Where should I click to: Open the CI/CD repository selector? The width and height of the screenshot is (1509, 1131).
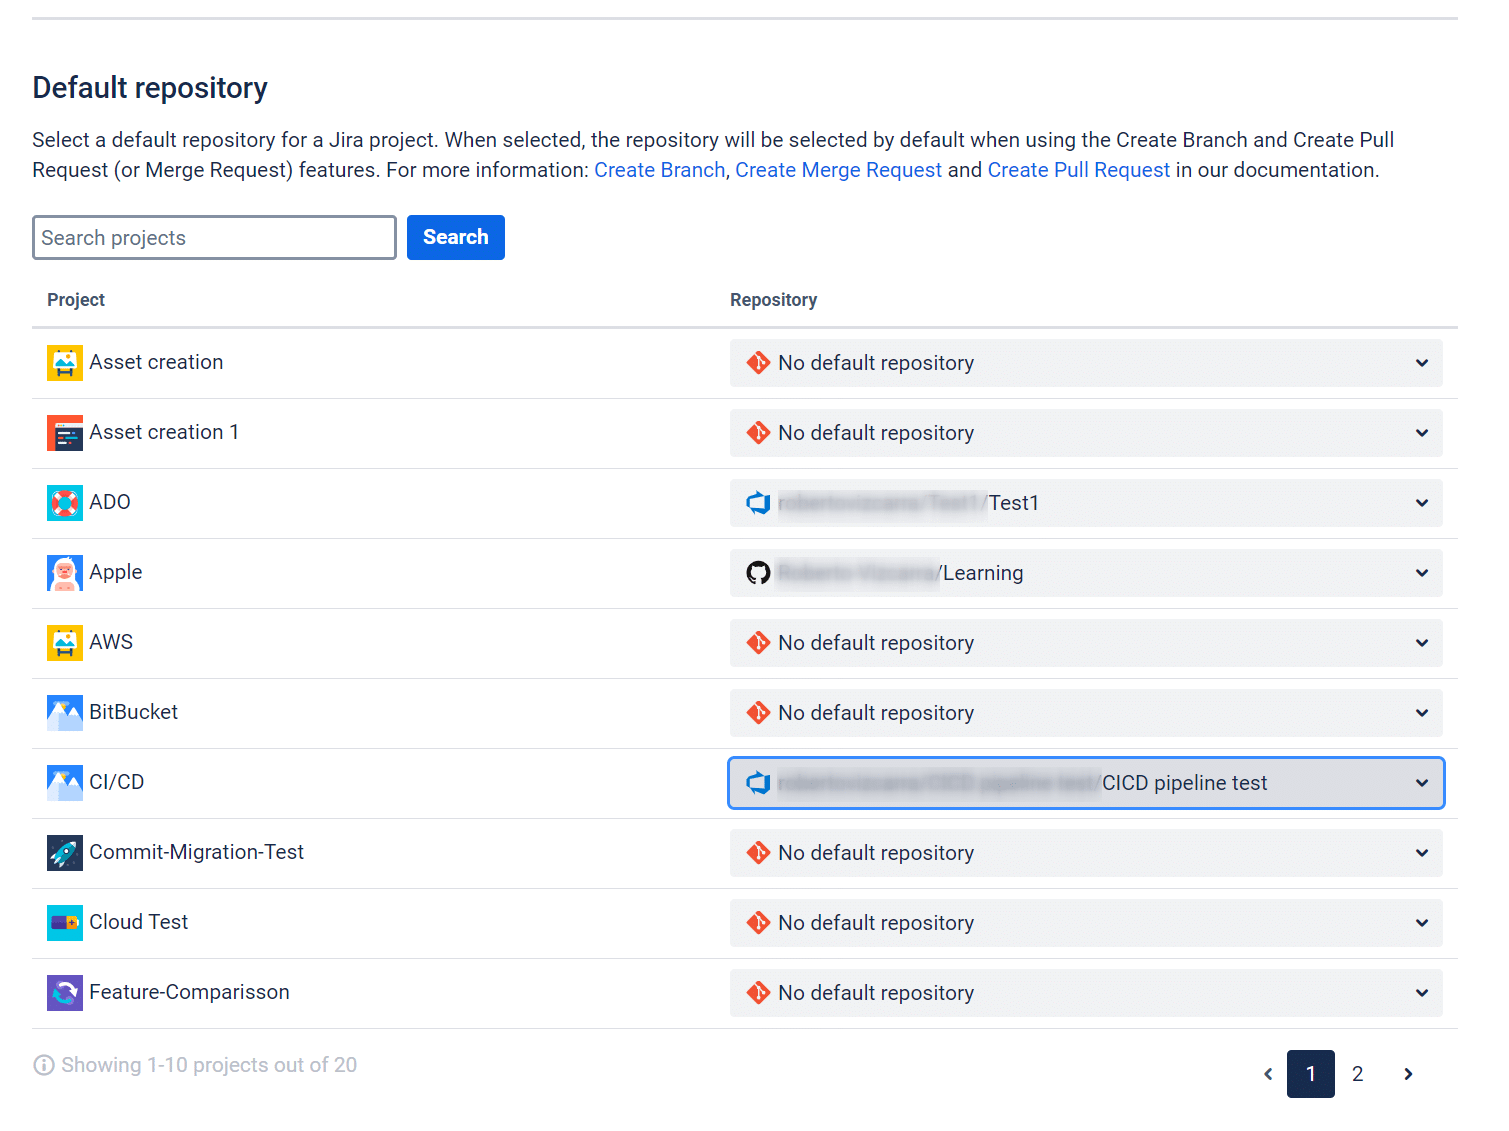1085,783
